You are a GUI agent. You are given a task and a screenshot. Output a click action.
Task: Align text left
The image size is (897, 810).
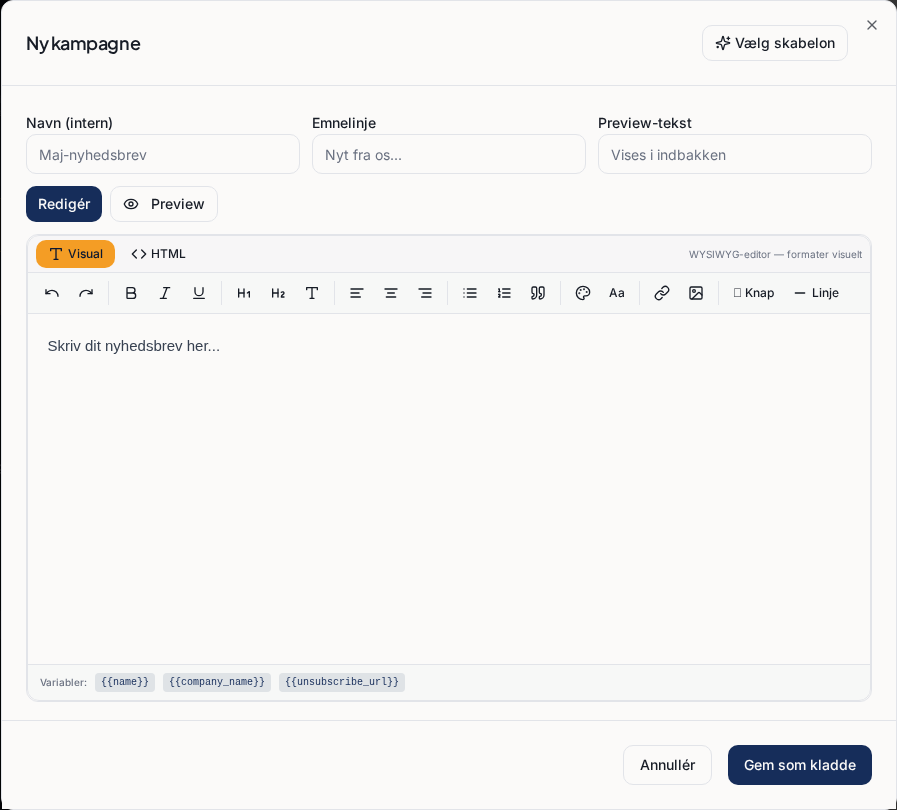pyautogui.click(x=356, y=293)
